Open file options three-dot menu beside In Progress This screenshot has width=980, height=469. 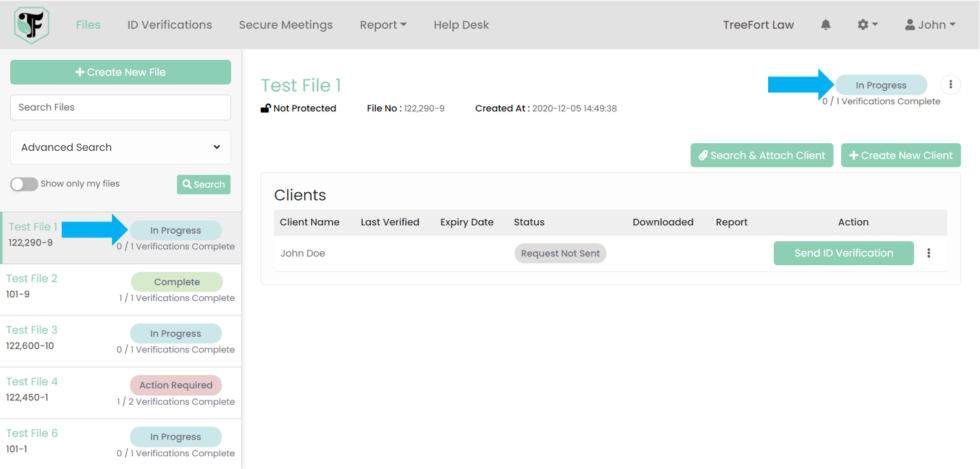950,85
